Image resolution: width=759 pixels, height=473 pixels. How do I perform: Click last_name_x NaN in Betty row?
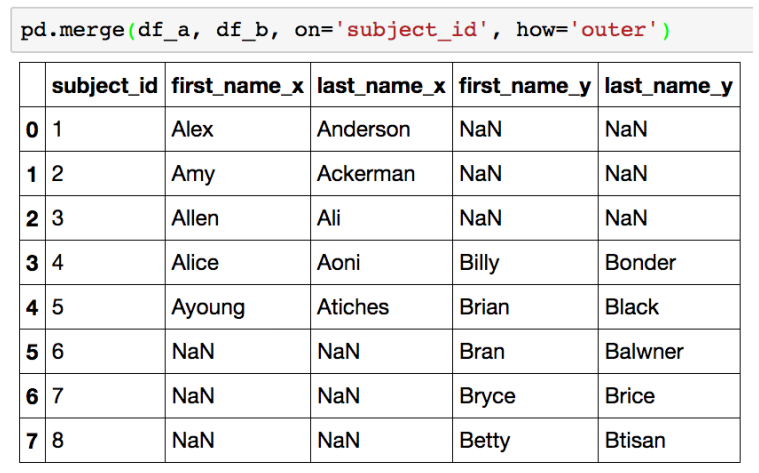pos(381,440)
